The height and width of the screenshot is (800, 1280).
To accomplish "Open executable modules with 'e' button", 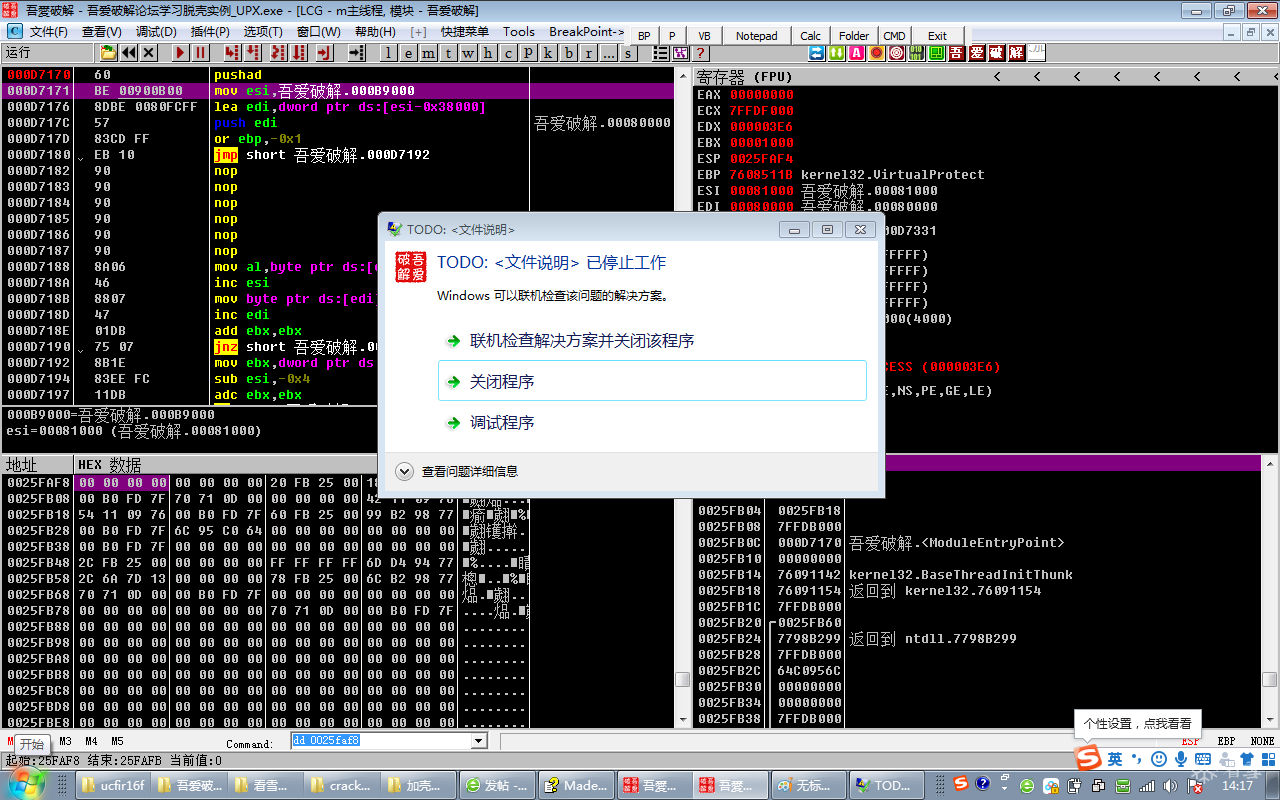I will point(408,53).
